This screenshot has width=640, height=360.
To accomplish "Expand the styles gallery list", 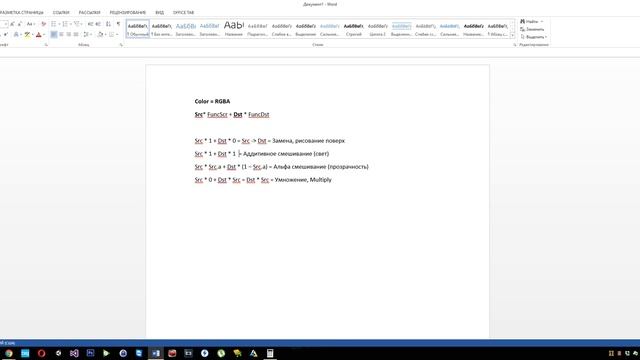I will coord(513,36).
